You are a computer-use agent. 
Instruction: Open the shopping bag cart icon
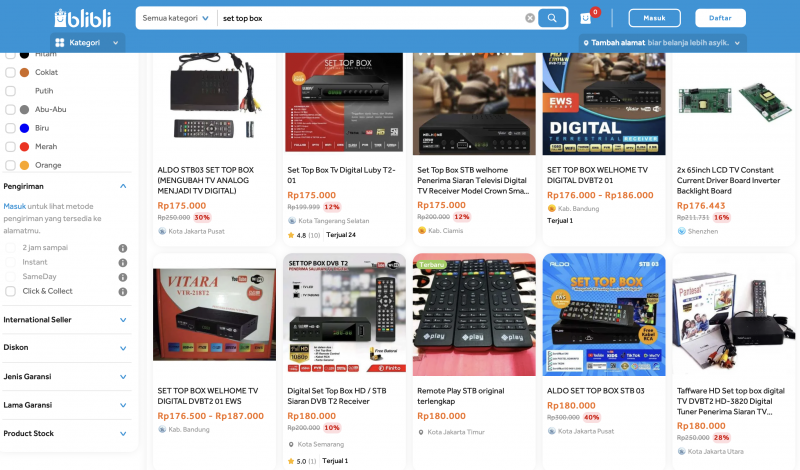tap(586, 18)
